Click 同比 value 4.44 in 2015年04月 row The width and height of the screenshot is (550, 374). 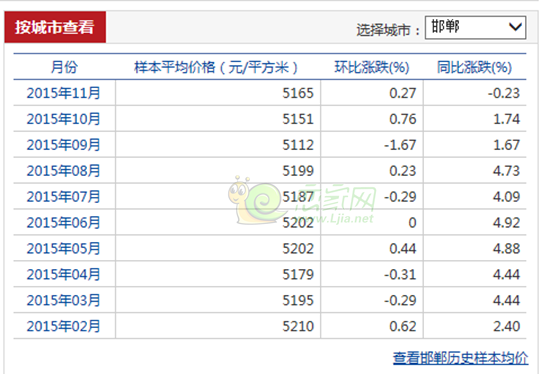(x=507, y=275)
